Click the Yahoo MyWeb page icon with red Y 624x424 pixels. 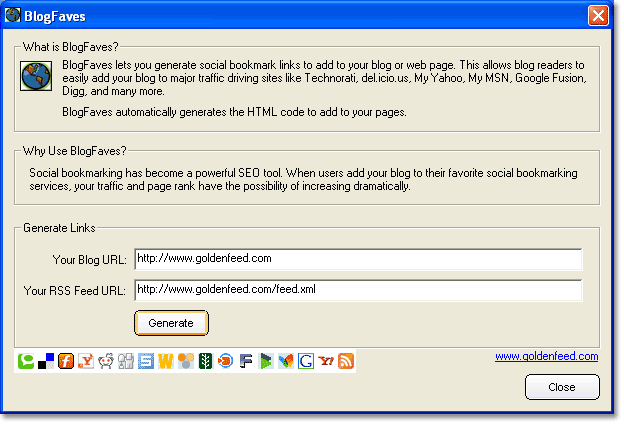pos(86,361)
